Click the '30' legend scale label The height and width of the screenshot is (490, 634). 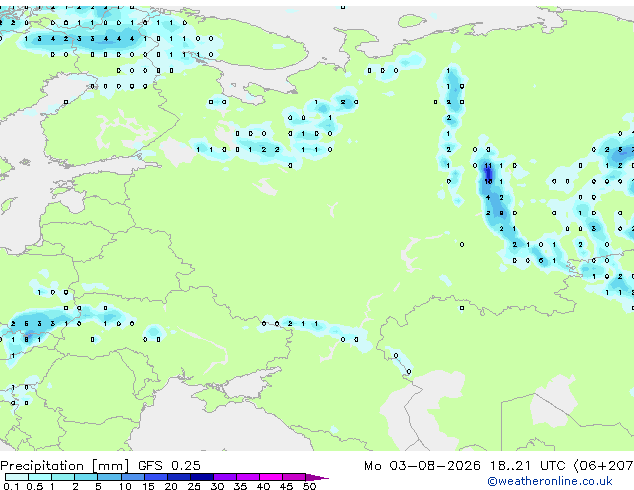[217, 486]
